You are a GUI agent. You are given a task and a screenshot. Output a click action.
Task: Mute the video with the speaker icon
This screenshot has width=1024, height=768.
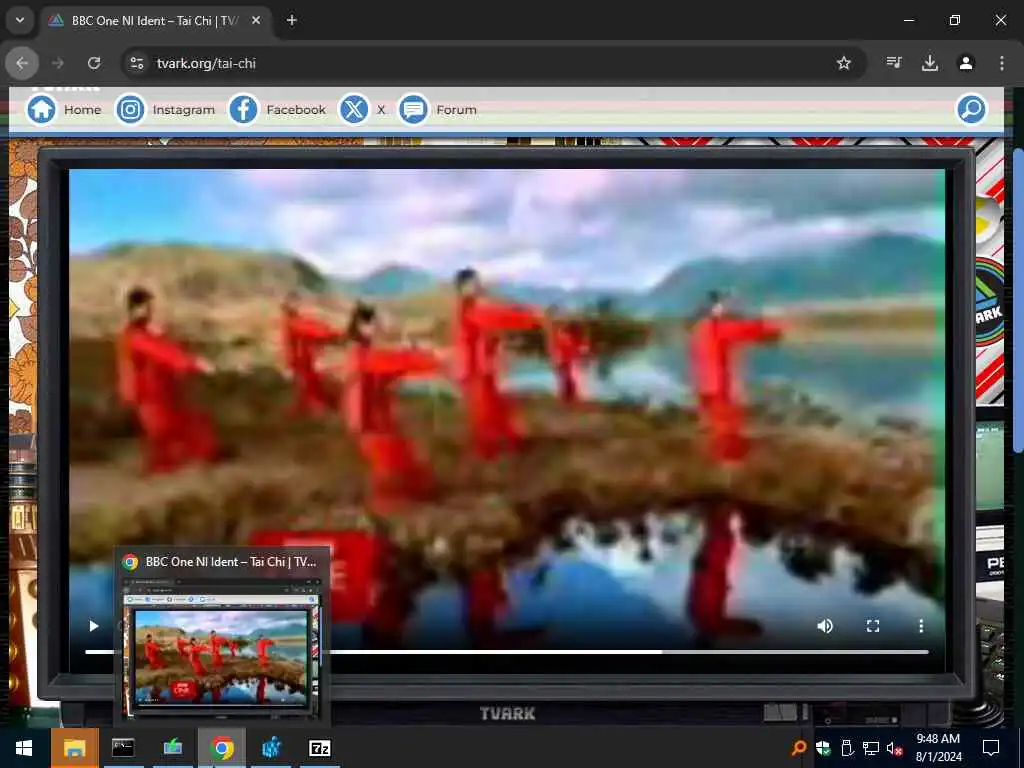(825, 626)
